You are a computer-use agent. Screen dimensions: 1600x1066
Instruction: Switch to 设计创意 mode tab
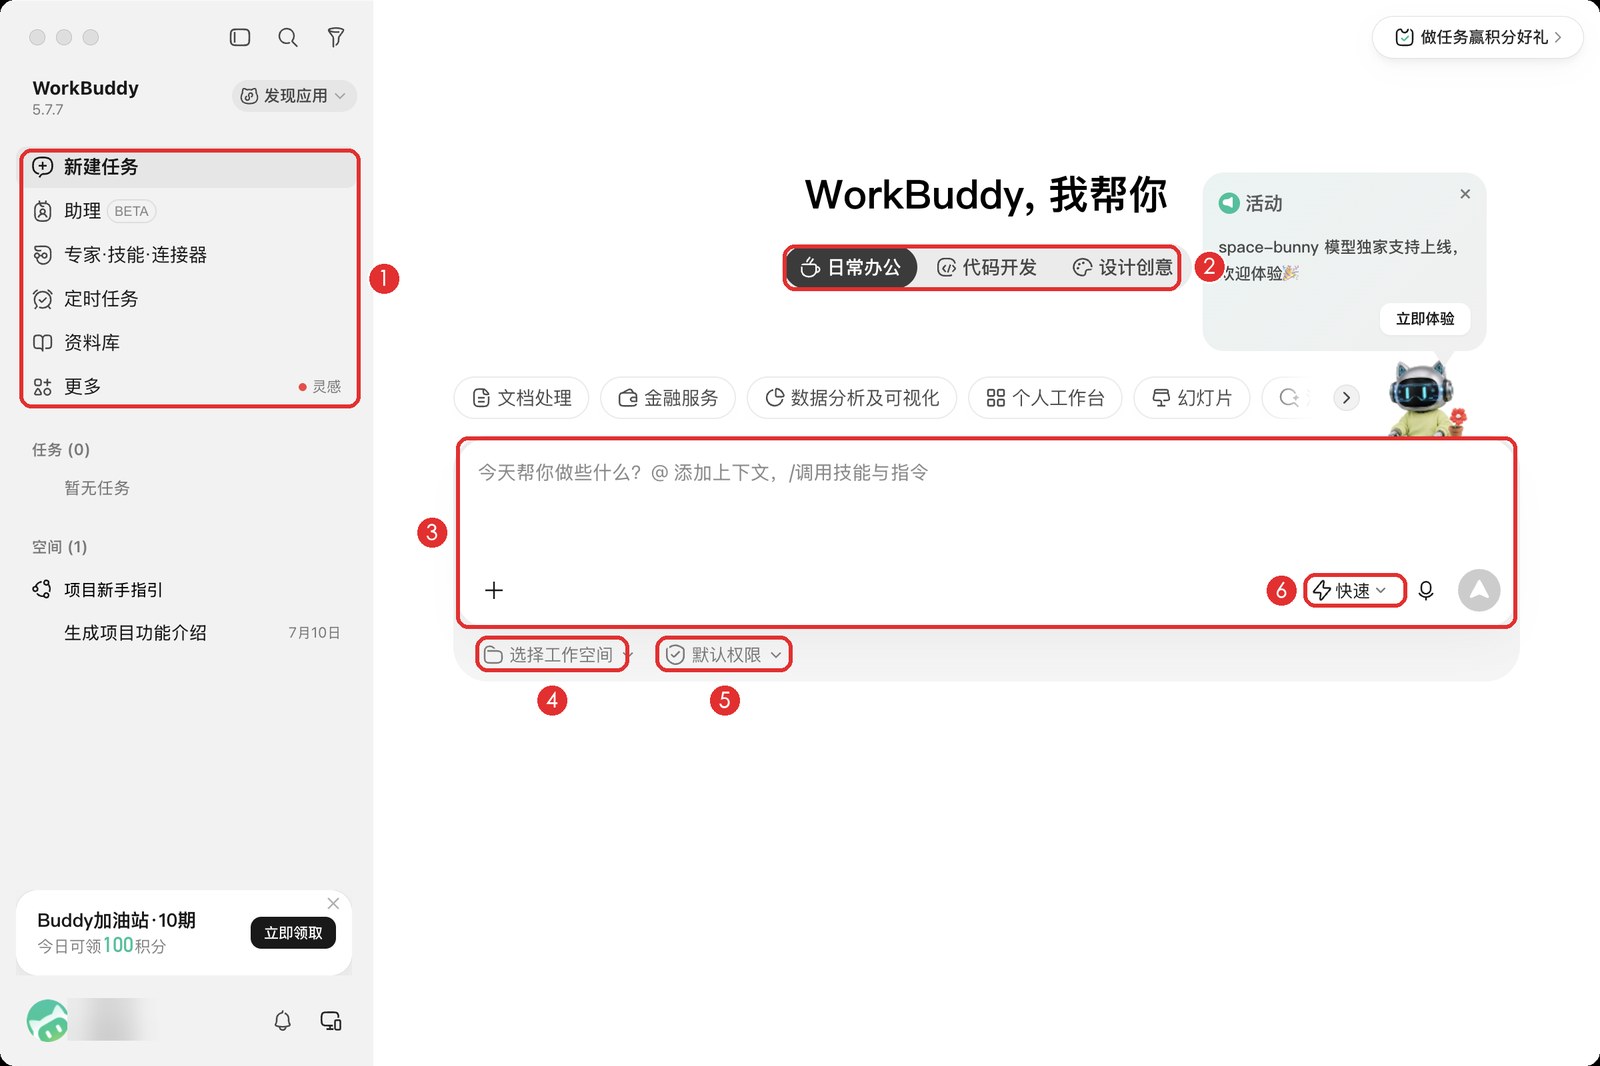(x=1122, y=268)
